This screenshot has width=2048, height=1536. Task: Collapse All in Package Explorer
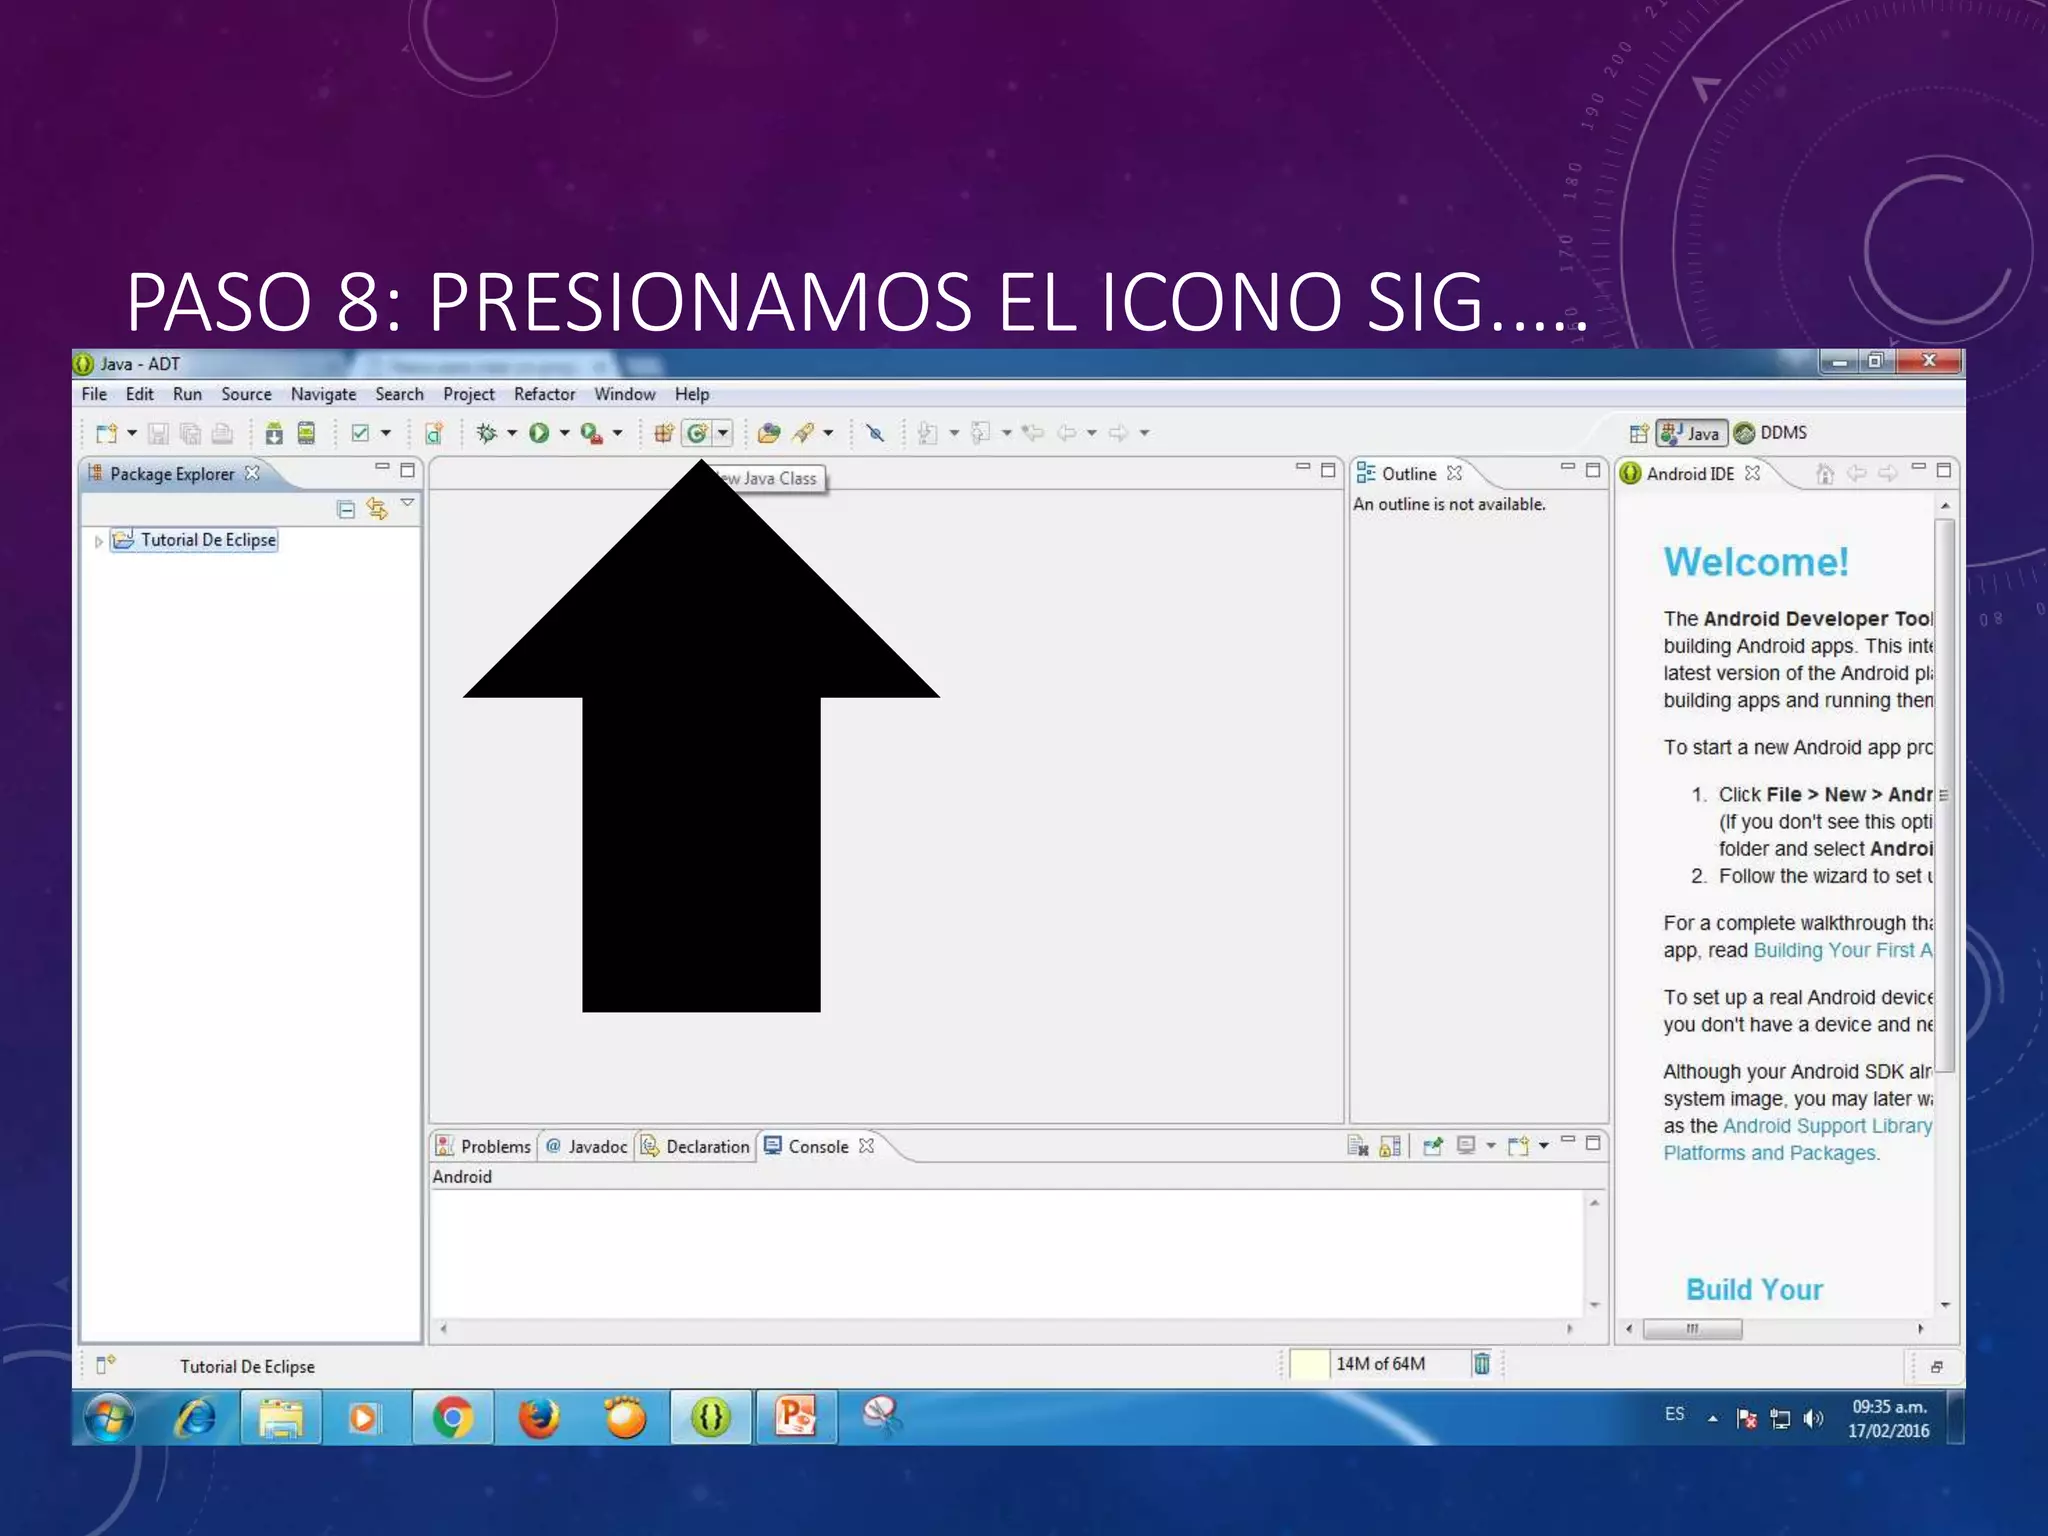tap(346, 509)
